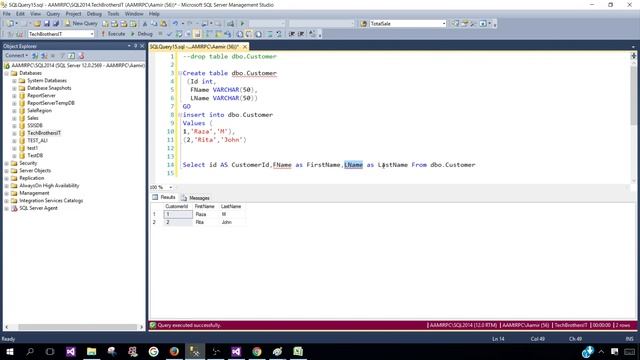Click the Disconnect icon in Object Explorer
This screenshot has width=640, height=360.
tap(44, 56)
